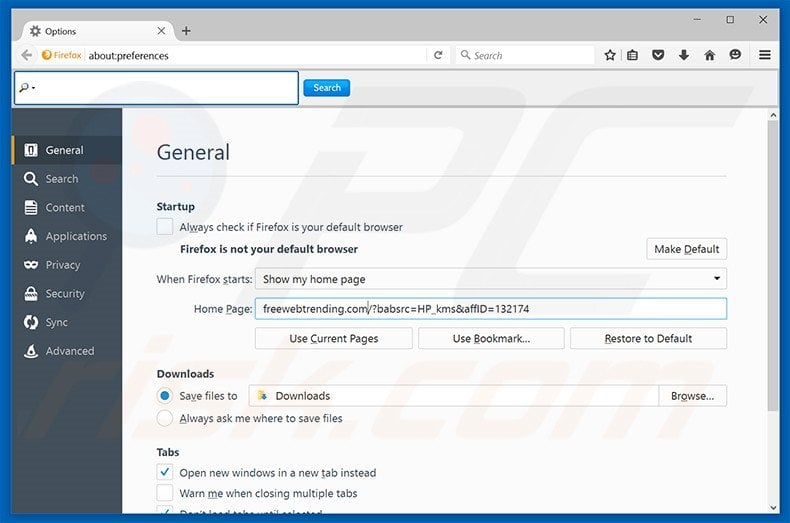This screenshot has width=790, height=523.
Task: Open the Privacy preferences section
Action: click(x=67, y=265)
